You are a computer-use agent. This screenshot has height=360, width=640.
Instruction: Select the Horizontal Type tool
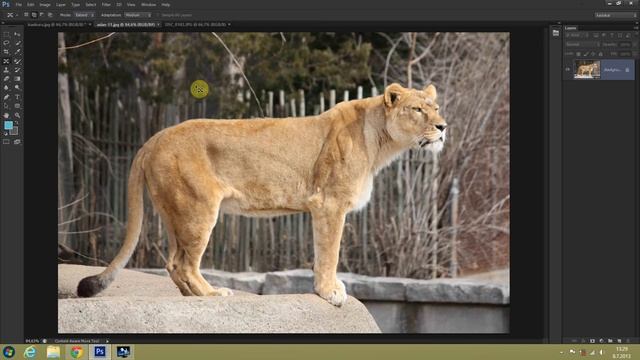(17, 97)
